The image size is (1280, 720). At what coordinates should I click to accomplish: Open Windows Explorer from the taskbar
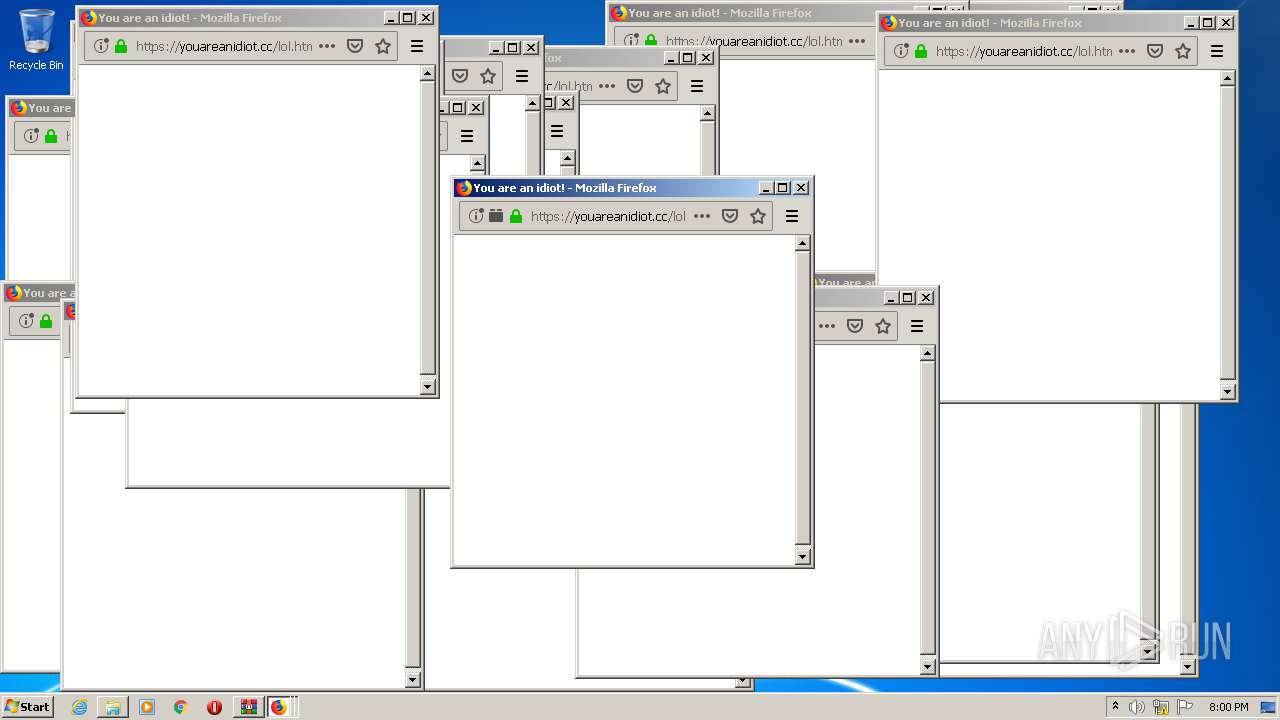[x=113, y=707]
